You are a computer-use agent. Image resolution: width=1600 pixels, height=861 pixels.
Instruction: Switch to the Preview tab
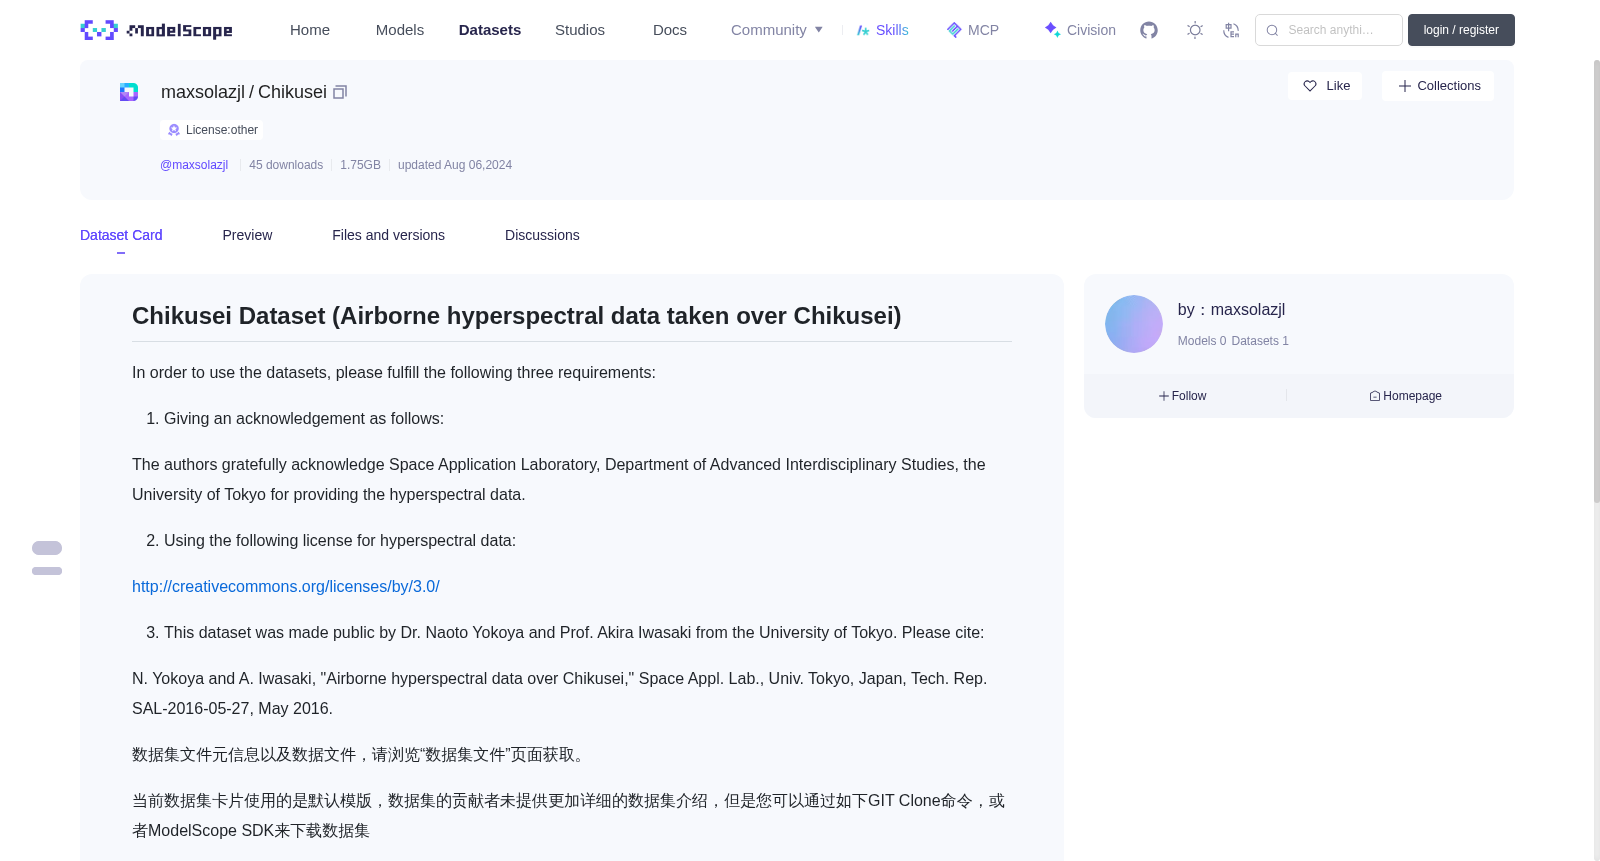point(247,235)
